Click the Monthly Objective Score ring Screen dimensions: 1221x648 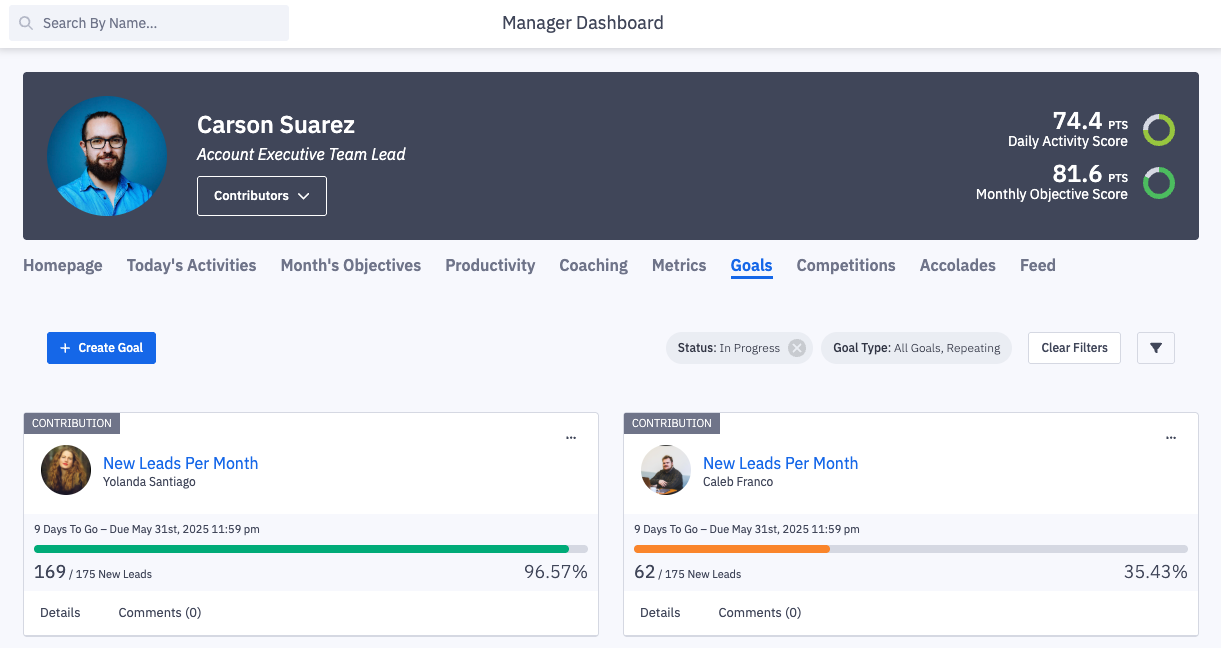pyautogui.click(x=1159, y=183)
